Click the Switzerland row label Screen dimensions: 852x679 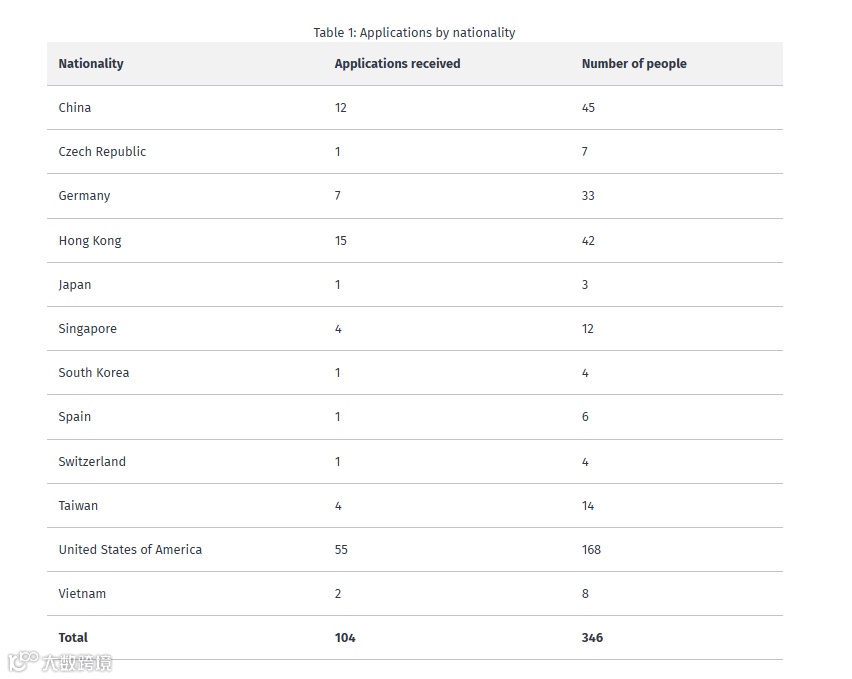[x=92, y=462]
